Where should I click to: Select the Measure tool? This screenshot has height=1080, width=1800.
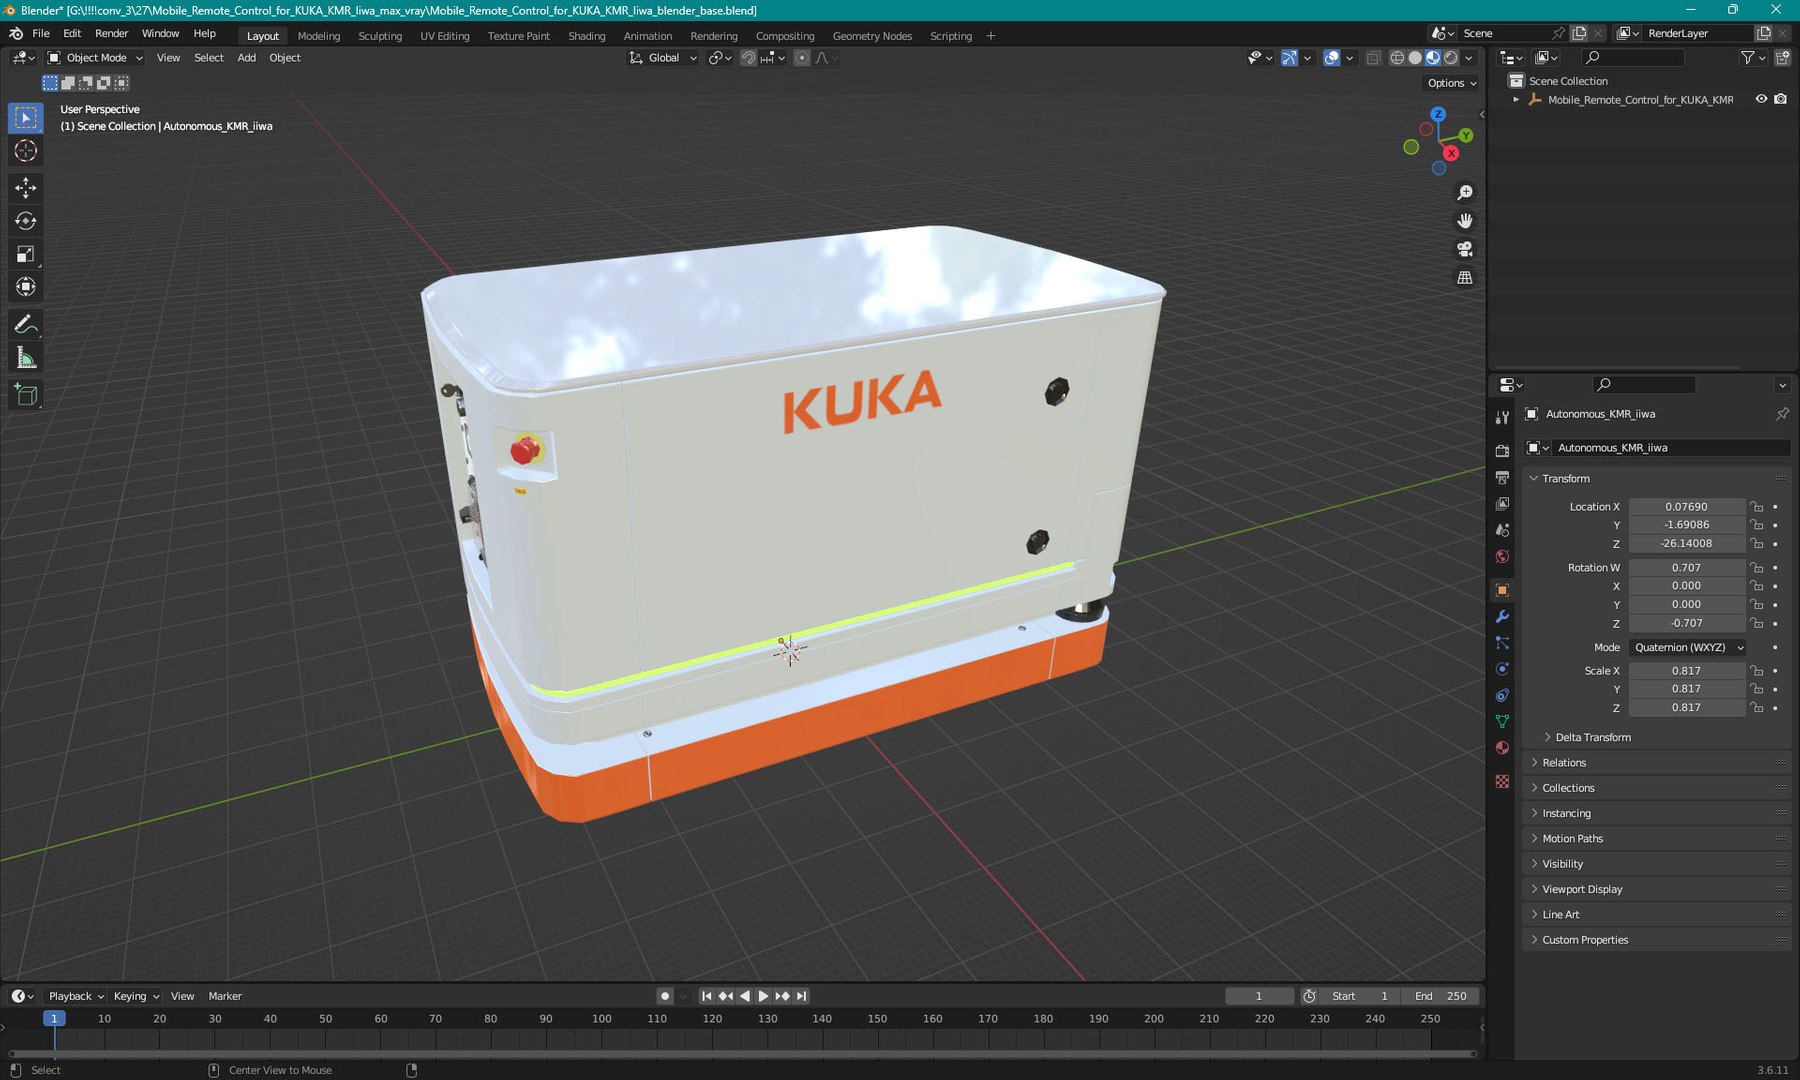[26, 358]
